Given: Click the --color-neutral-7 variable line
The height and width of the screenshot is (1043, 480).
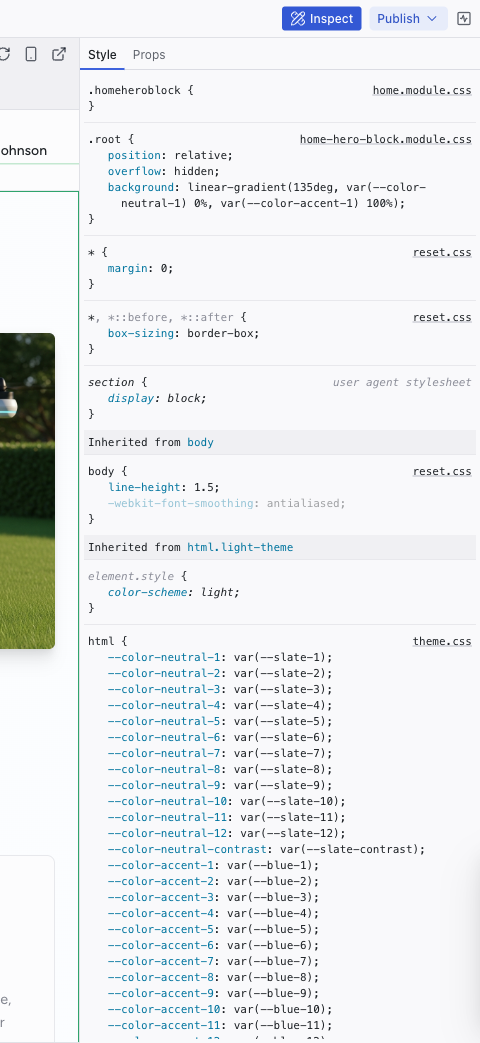Looking at the screenshot, I should 220,754.
